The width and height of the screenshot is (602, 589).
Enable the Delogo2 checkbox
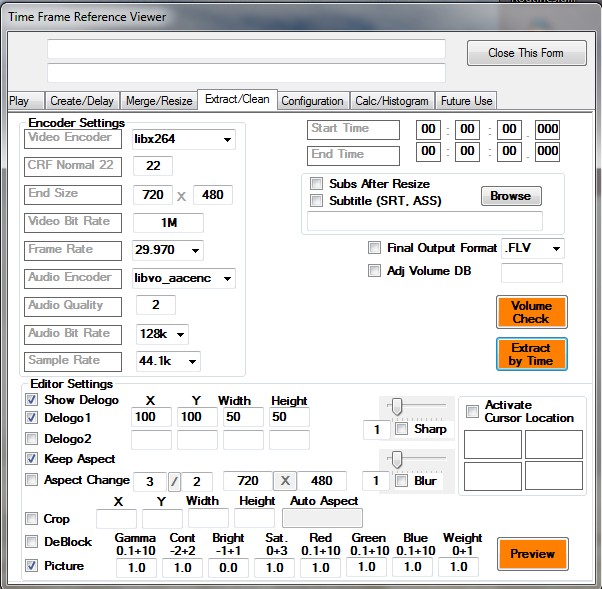31,438
